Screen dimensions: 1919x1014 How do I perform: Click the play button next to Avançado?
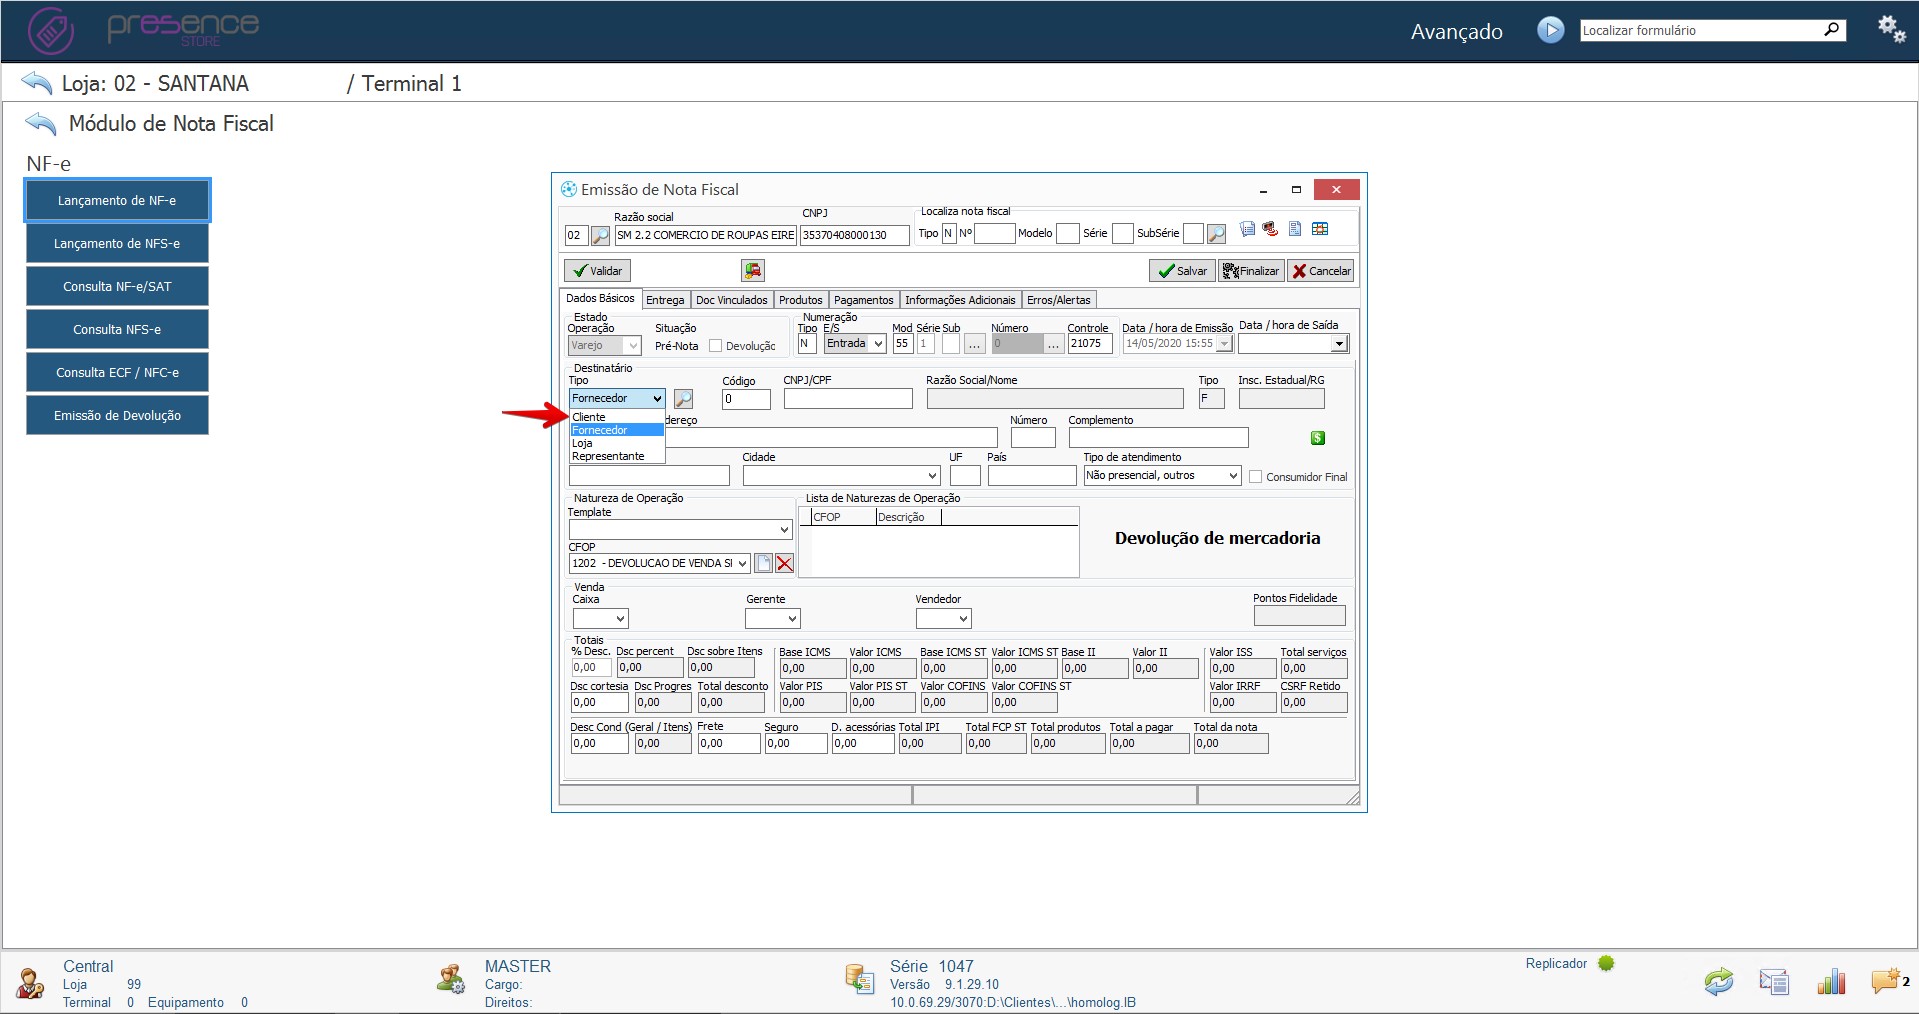pos(1550,30)
